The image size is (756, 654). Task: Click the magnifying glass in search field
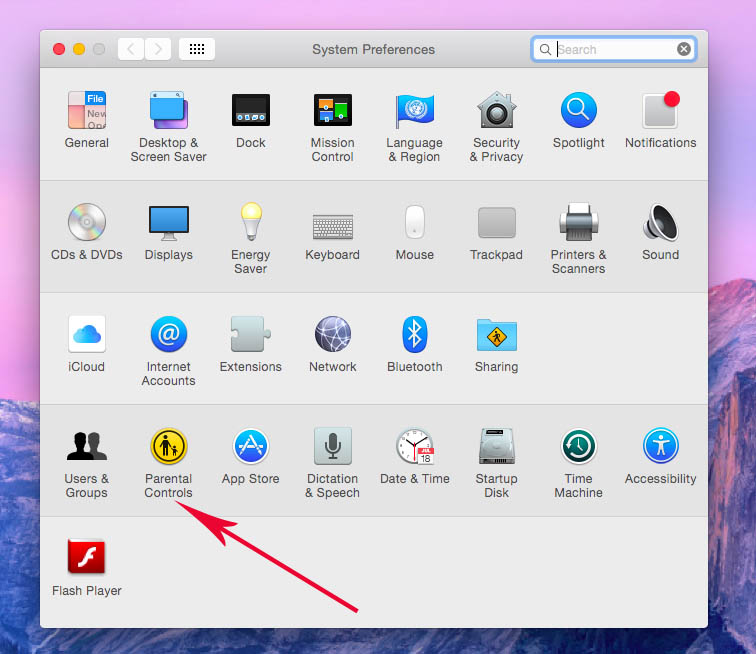click(545, 49)
